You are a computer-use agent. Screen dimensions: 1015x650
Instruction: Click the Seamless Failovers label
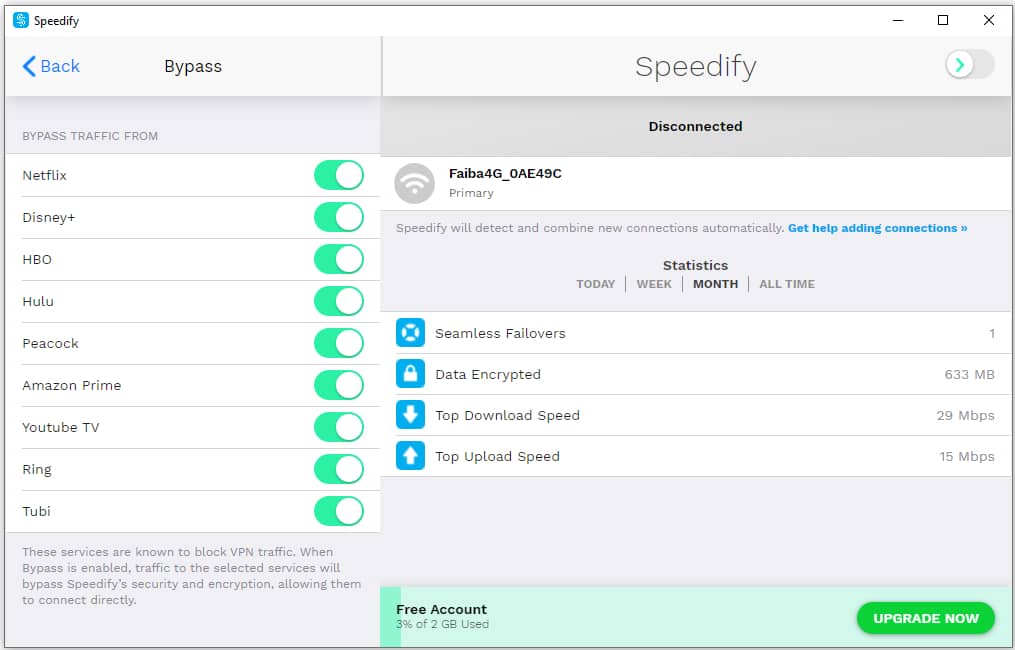tap(500, 333)
